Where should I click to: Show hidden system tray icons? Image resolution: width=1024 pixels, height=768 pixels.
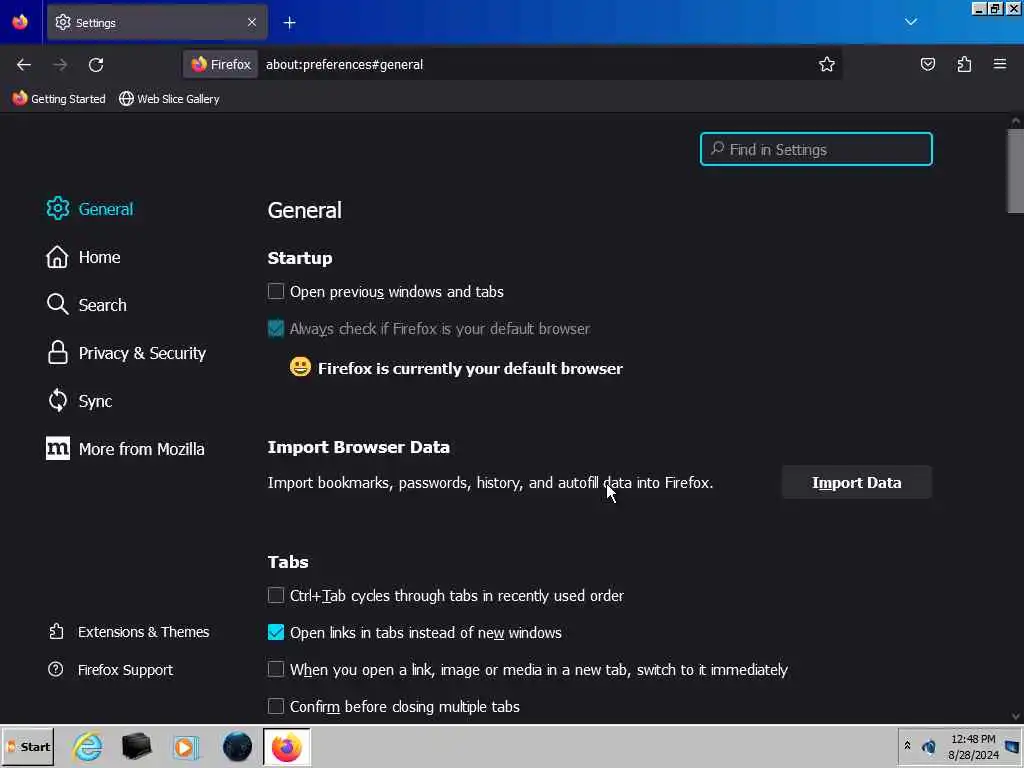[x=907, y=746]
